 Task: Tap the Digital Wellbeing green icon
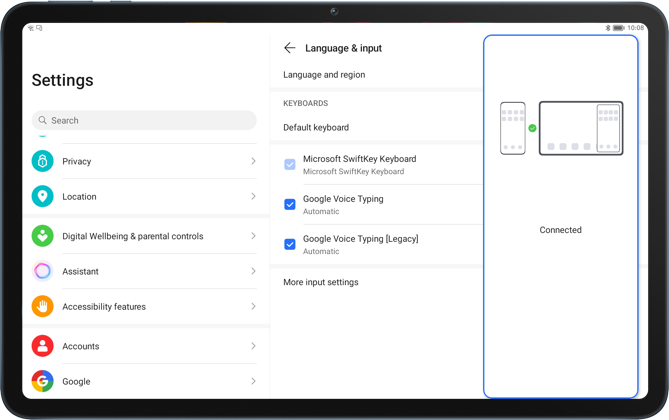pos(42,237)
